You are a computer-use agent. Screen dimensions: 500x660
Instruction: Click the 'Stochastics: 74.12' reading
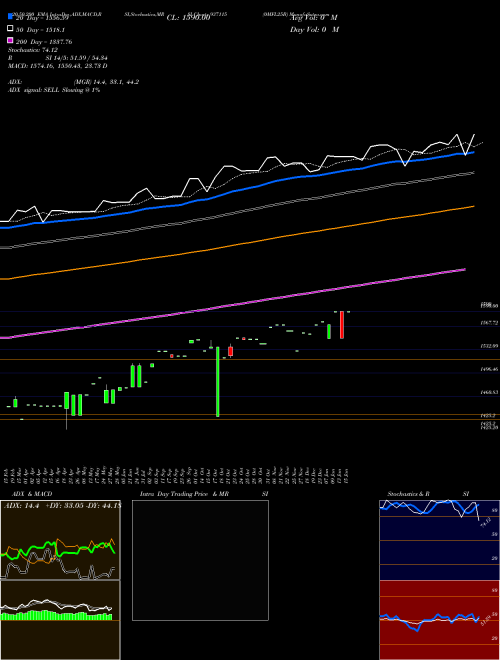tap(33, 50)
